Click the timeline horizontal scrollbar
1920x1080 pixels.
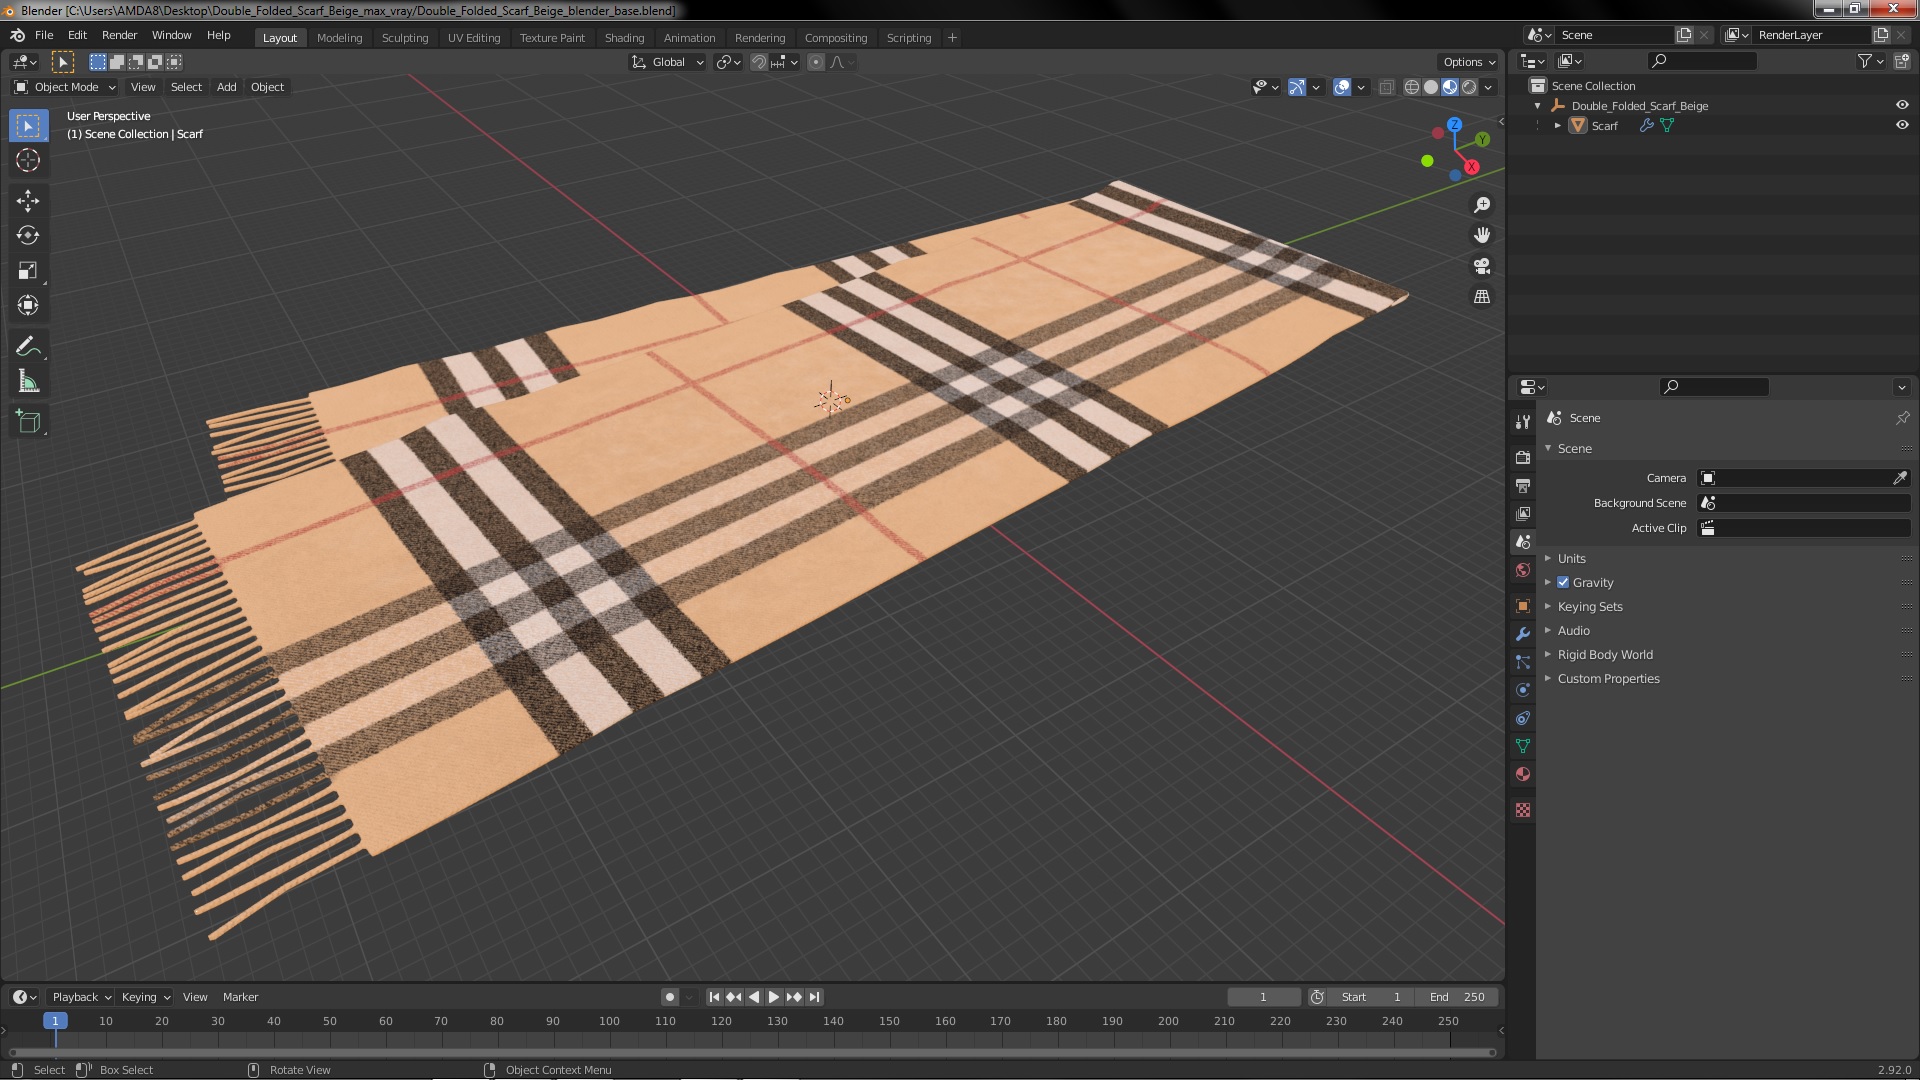751,1052
